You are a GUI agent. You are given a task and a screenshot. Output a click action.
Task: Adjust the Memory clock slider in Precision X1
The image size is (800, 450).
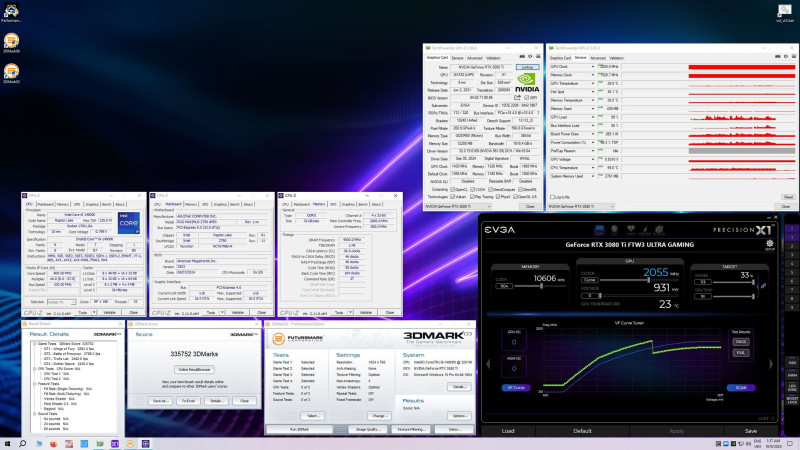[540, 286]
